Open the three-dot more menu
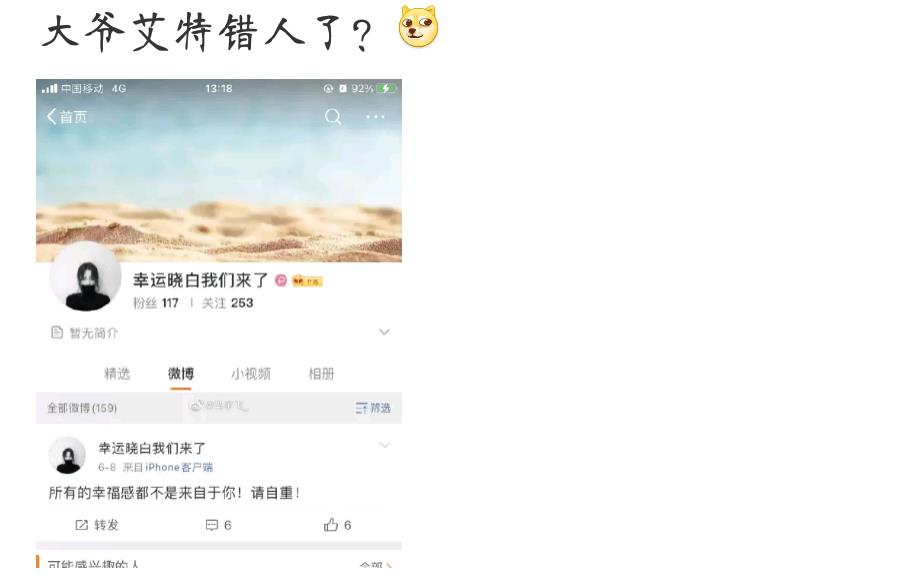The image size is (910, 576). click(x=375, y=117)
